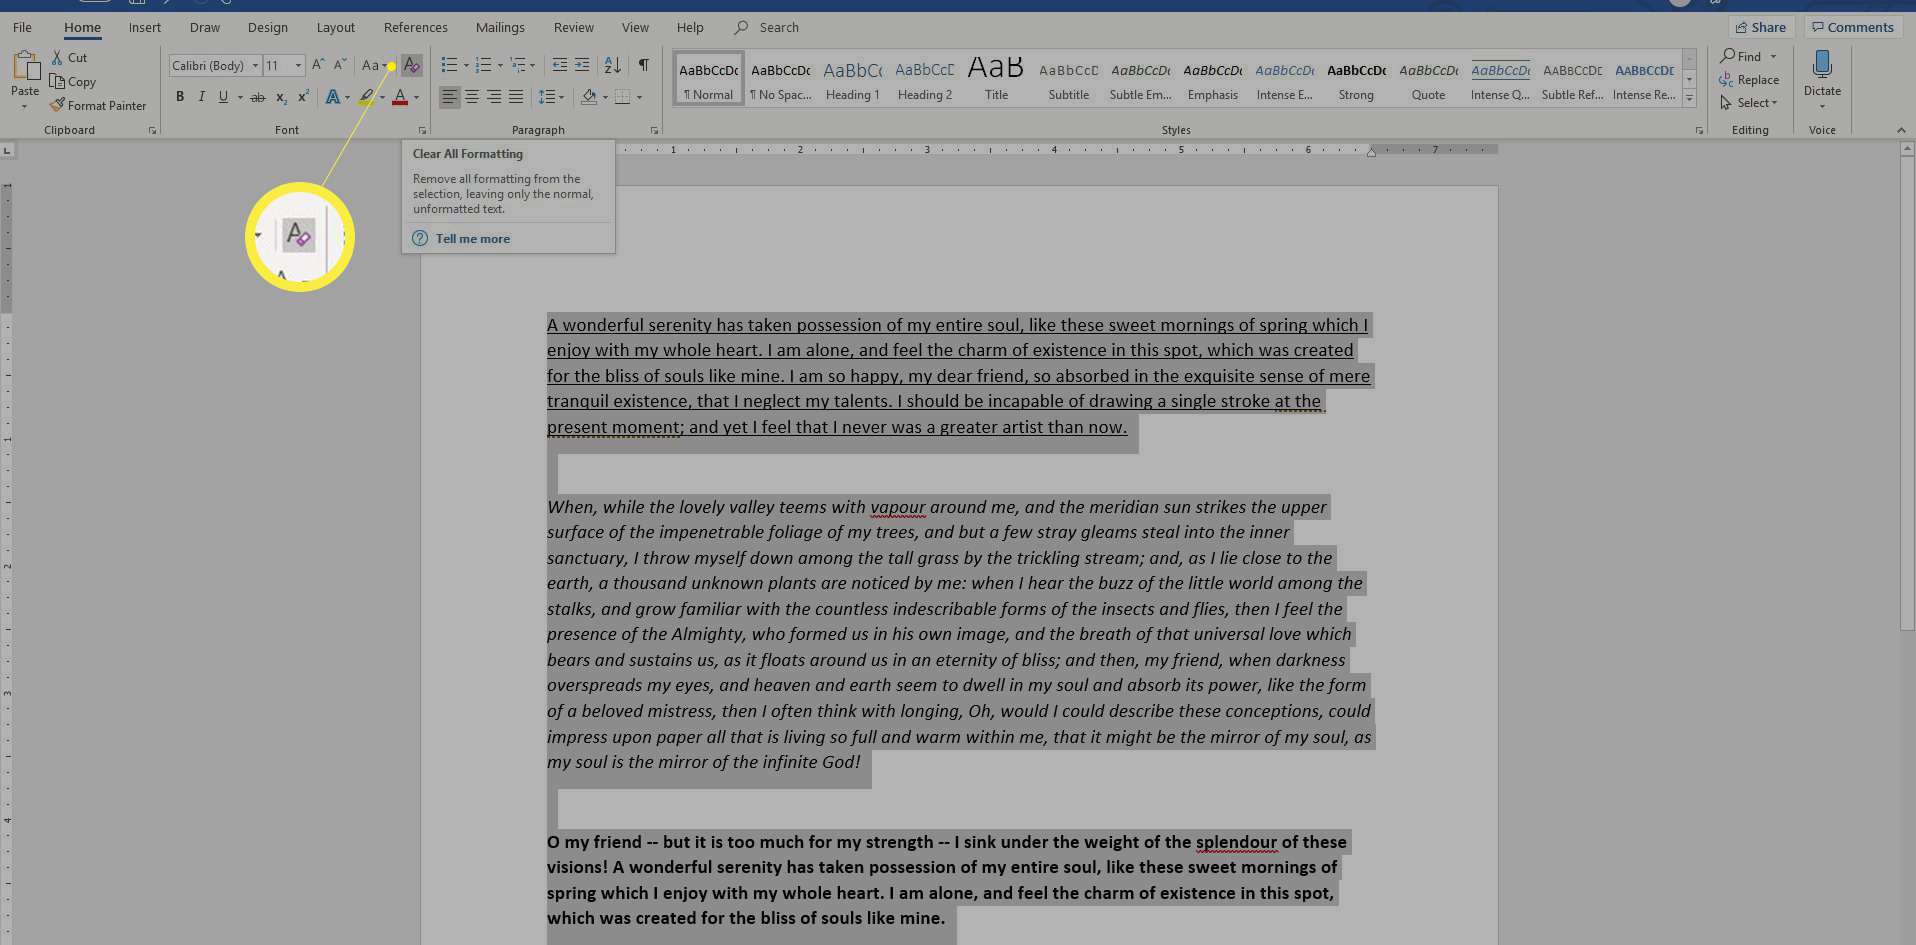Center the paragraph text

pyautogui.click(x=472, y=97)
